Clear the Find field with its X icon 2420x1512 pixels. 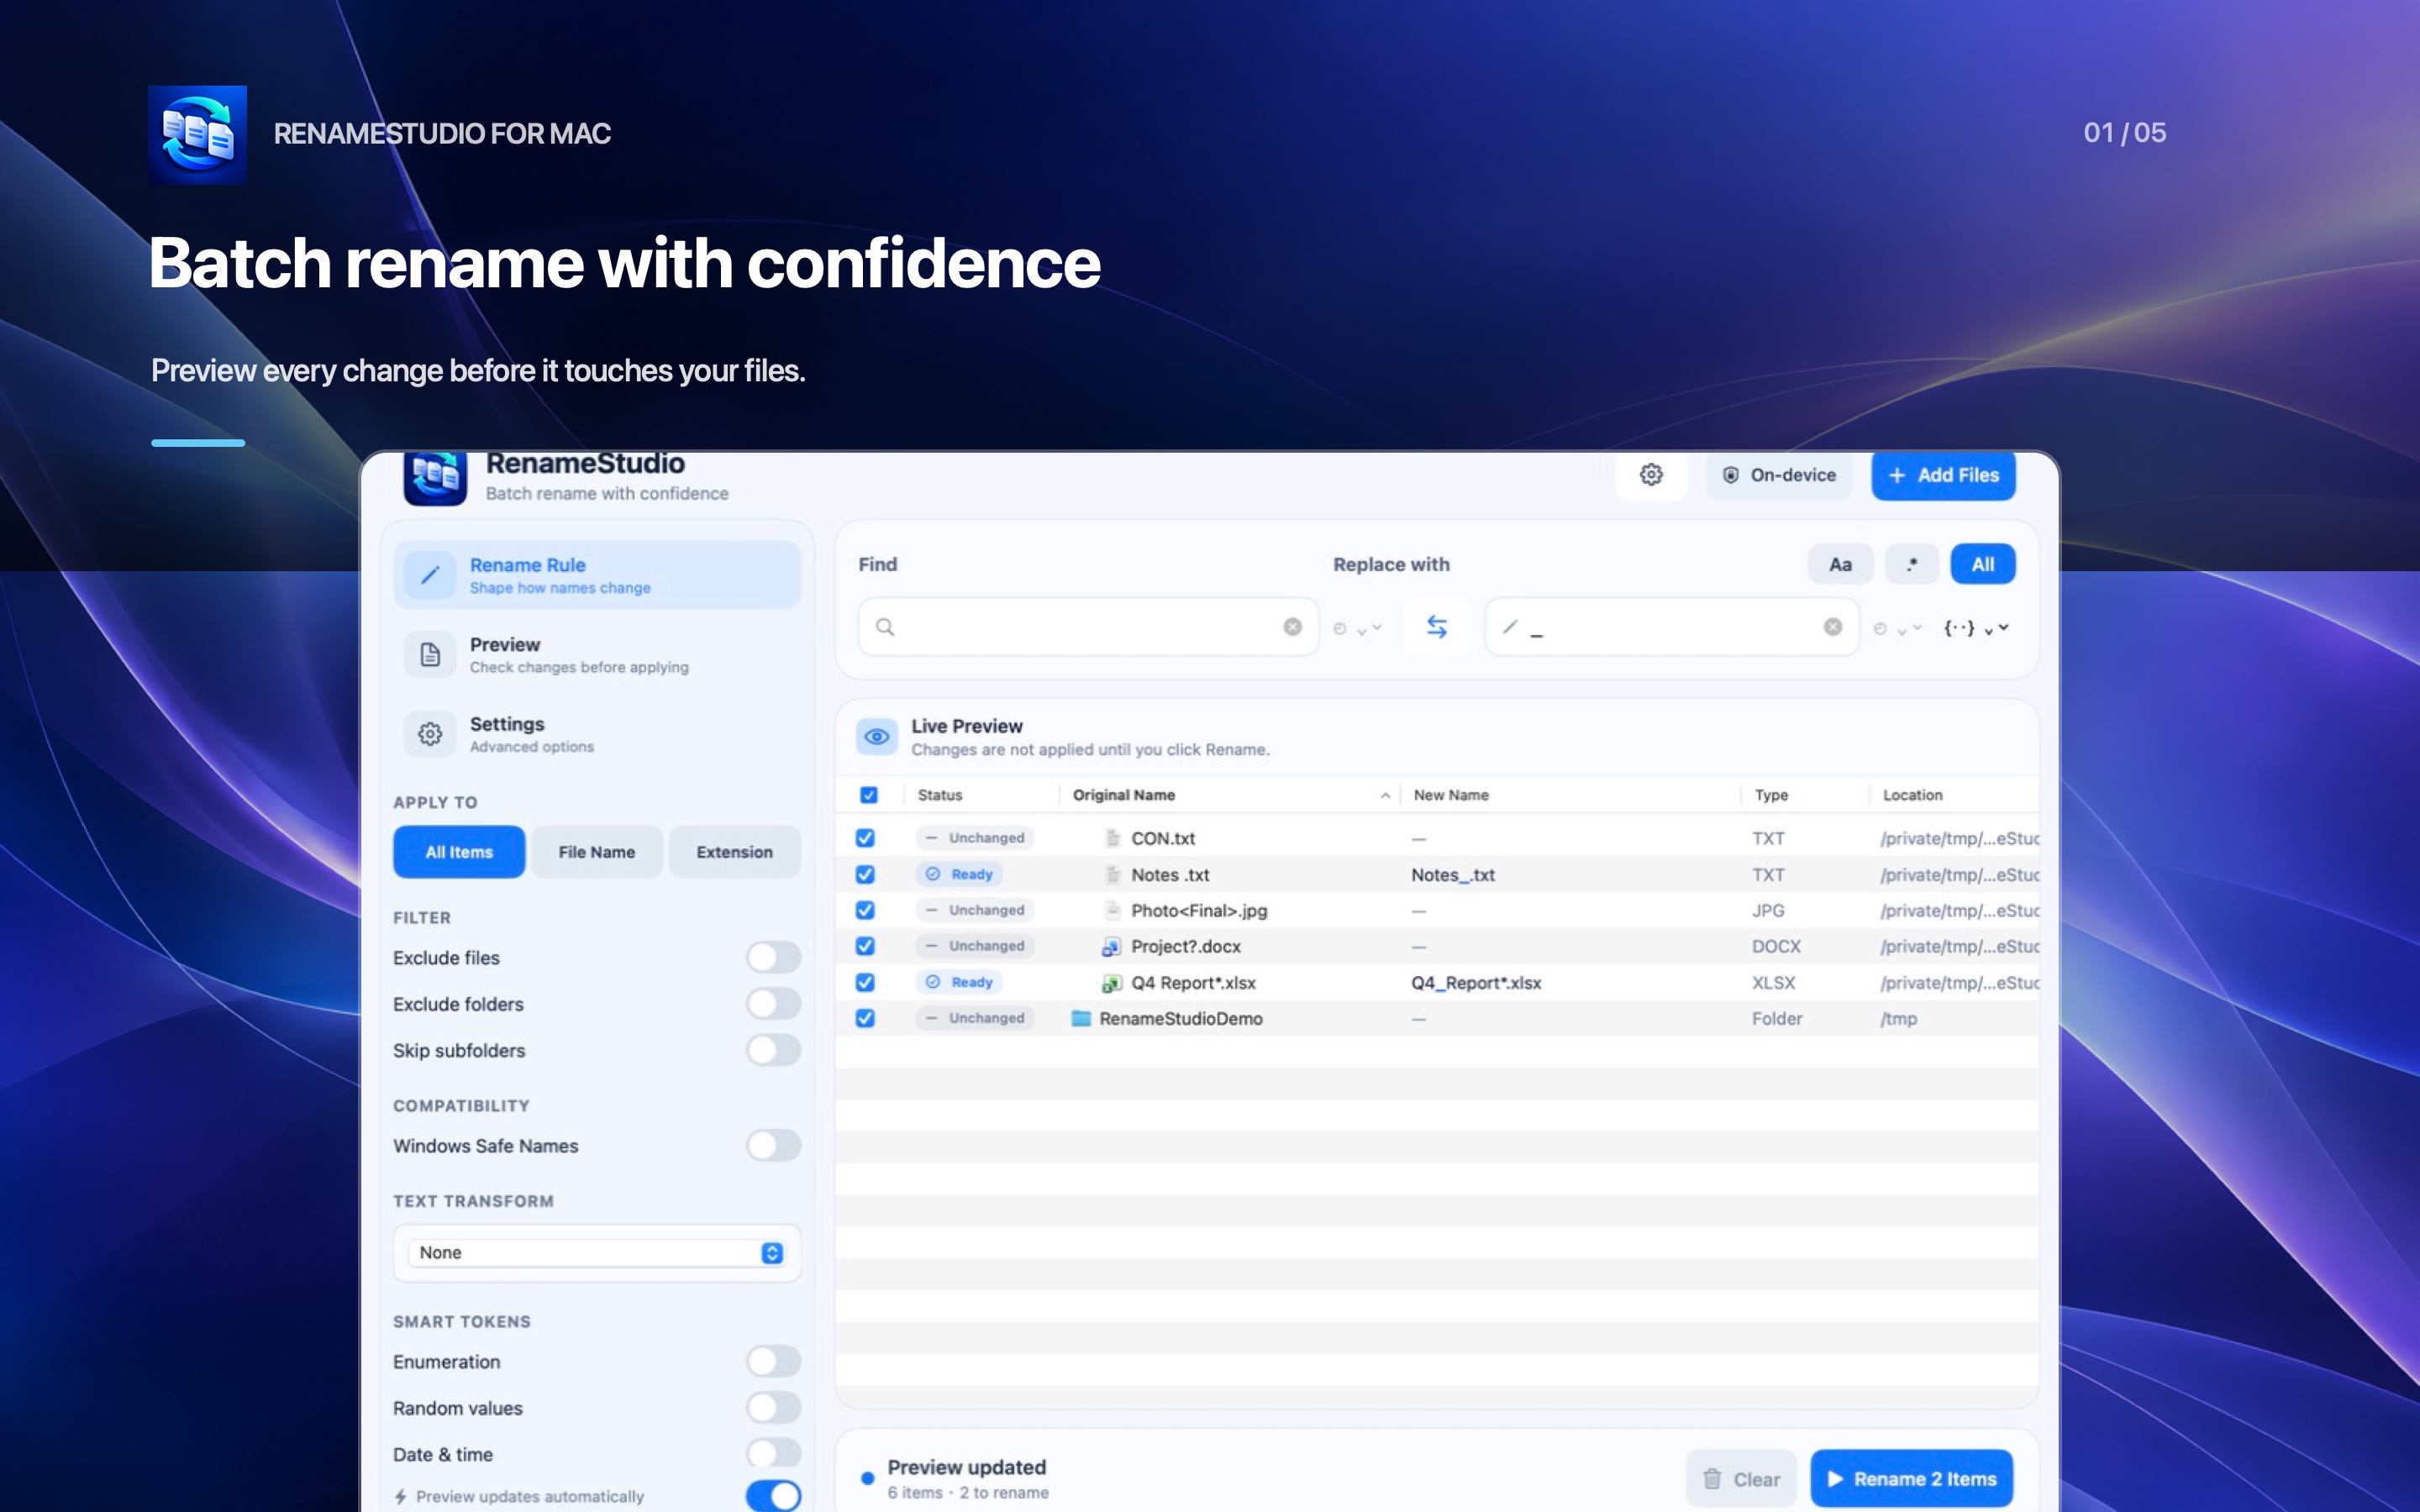(x=1292, y=627)
